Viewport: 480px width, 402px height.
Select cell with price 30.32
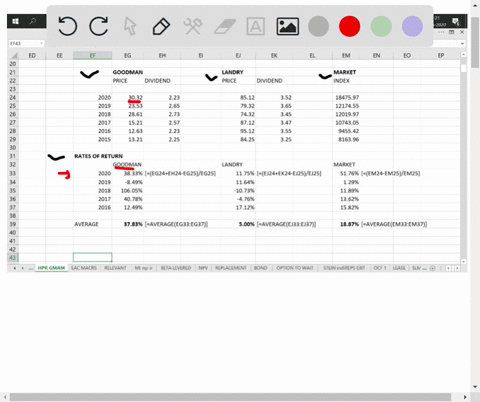coord(128,98)
